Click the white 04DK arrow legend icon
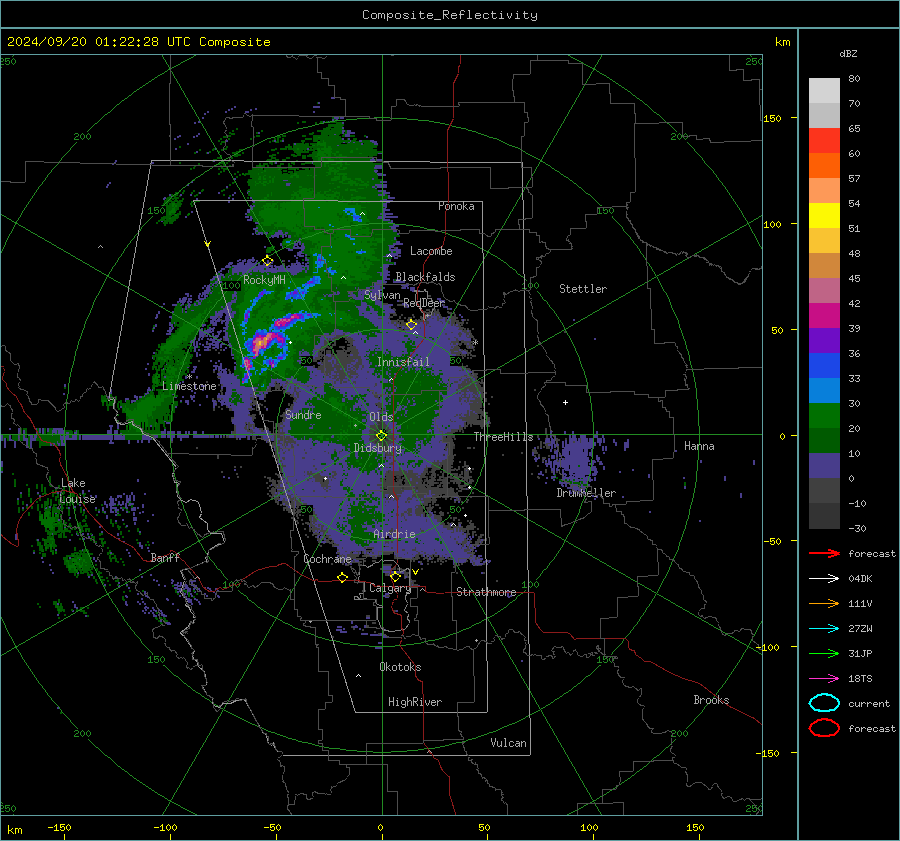 coord(824,579)
